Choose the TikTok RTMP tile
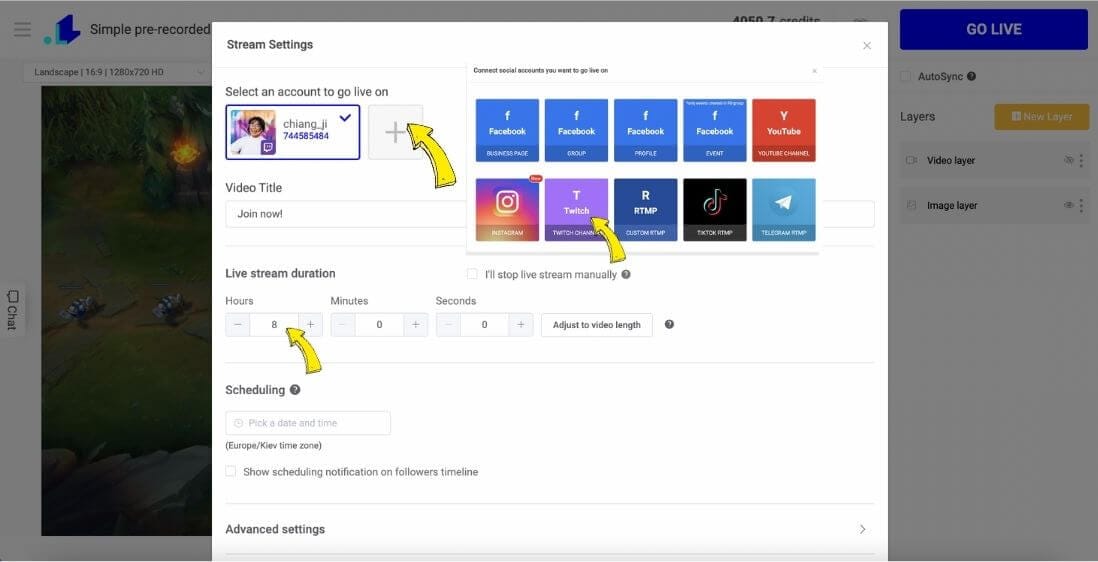This screenshot has width=1098, height=562. 715,210
